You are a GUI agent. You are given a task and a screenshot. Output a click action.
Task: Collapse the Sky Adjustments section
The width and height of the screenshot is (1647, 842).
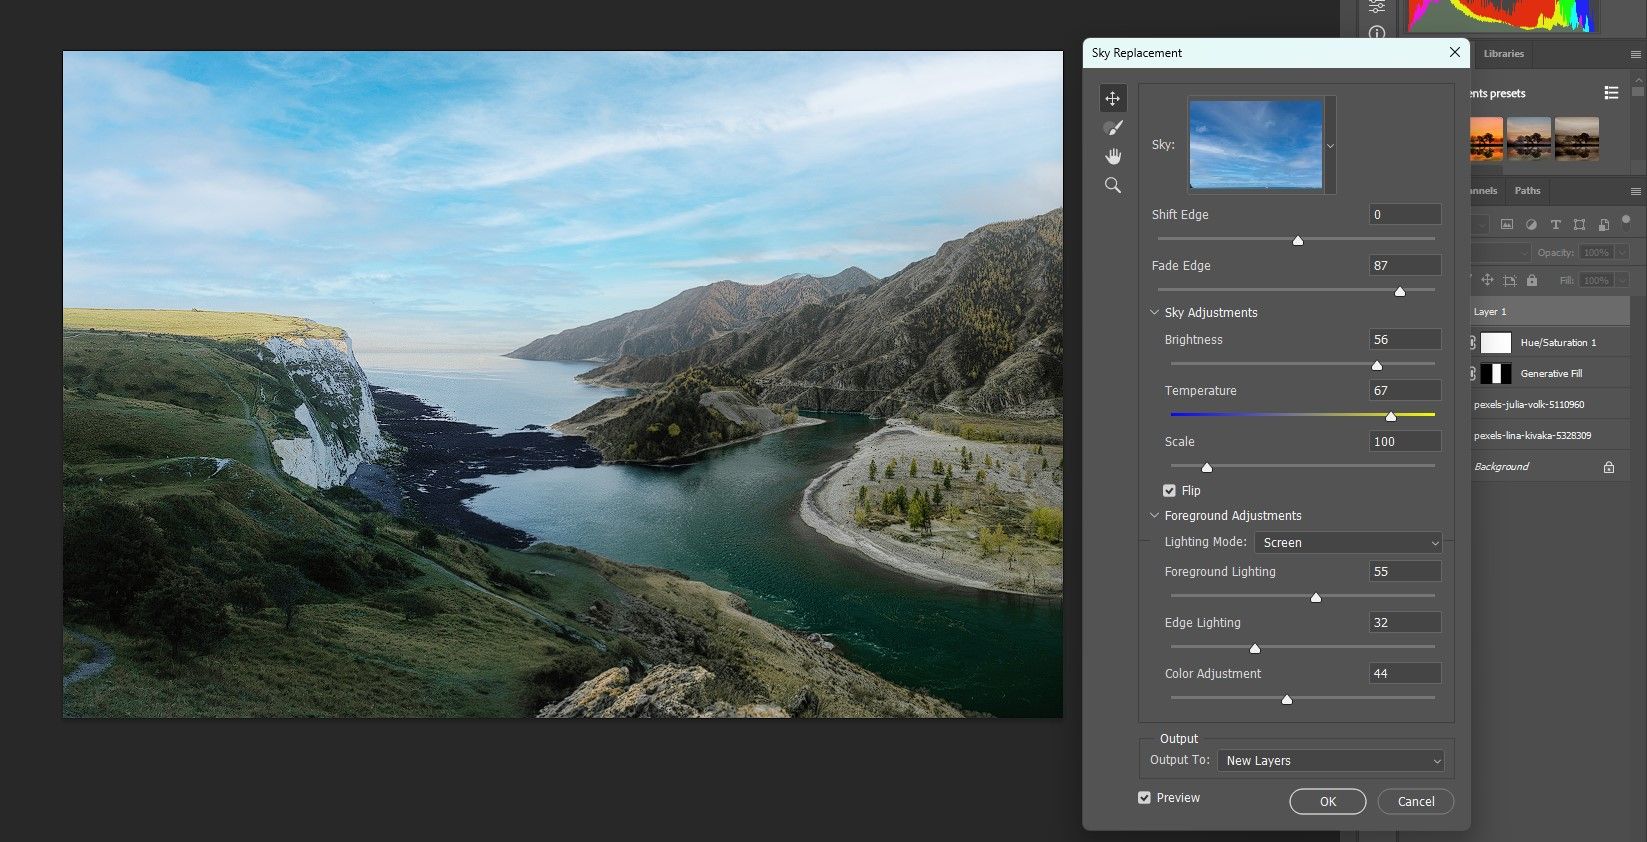(1155, 313)
